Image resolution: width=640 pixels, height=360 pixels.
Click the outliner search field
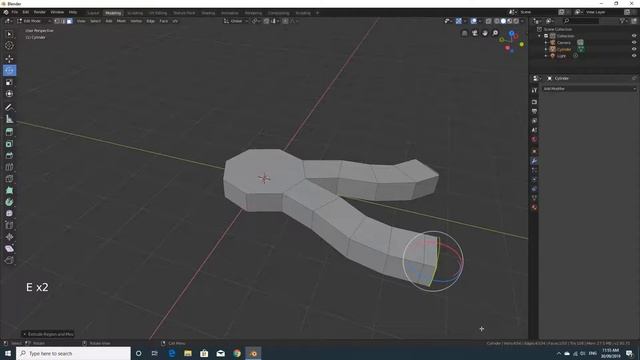(x=582, y=21)
